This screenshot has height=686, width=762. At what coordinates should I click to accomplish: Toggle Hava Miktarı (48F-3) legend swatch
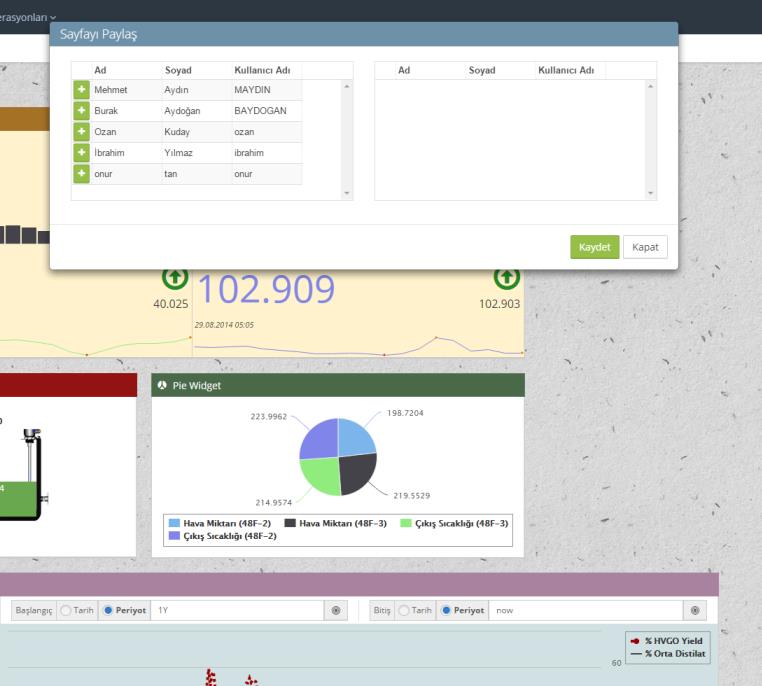pyautogui.click(x=290, y=523)
